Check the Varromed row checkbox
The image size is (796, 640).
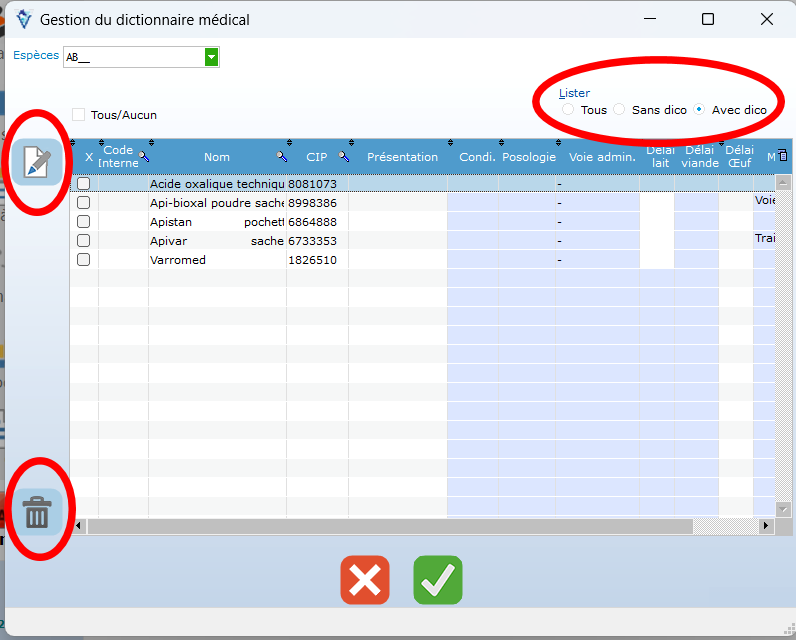[x=83, y=260]
